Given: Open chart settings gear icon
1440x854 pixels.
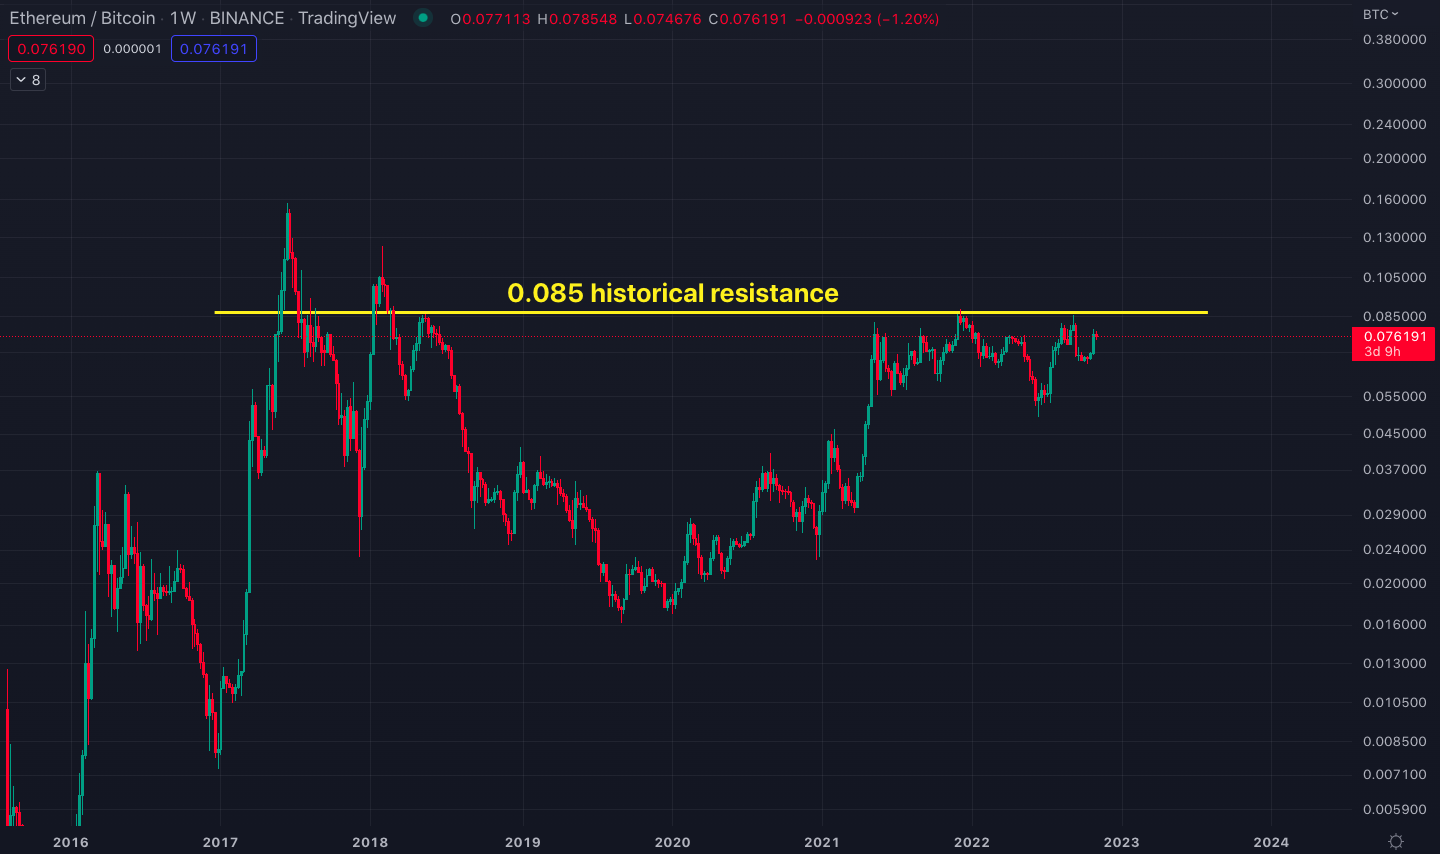Looking at the screenshot, I should click(x=1397, y=841).
